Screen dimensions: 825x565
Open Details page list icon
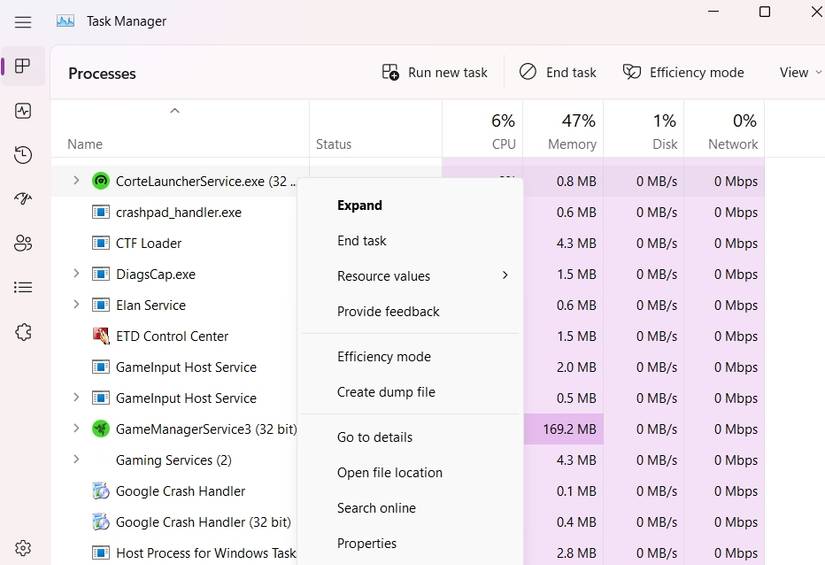point(23,287)
